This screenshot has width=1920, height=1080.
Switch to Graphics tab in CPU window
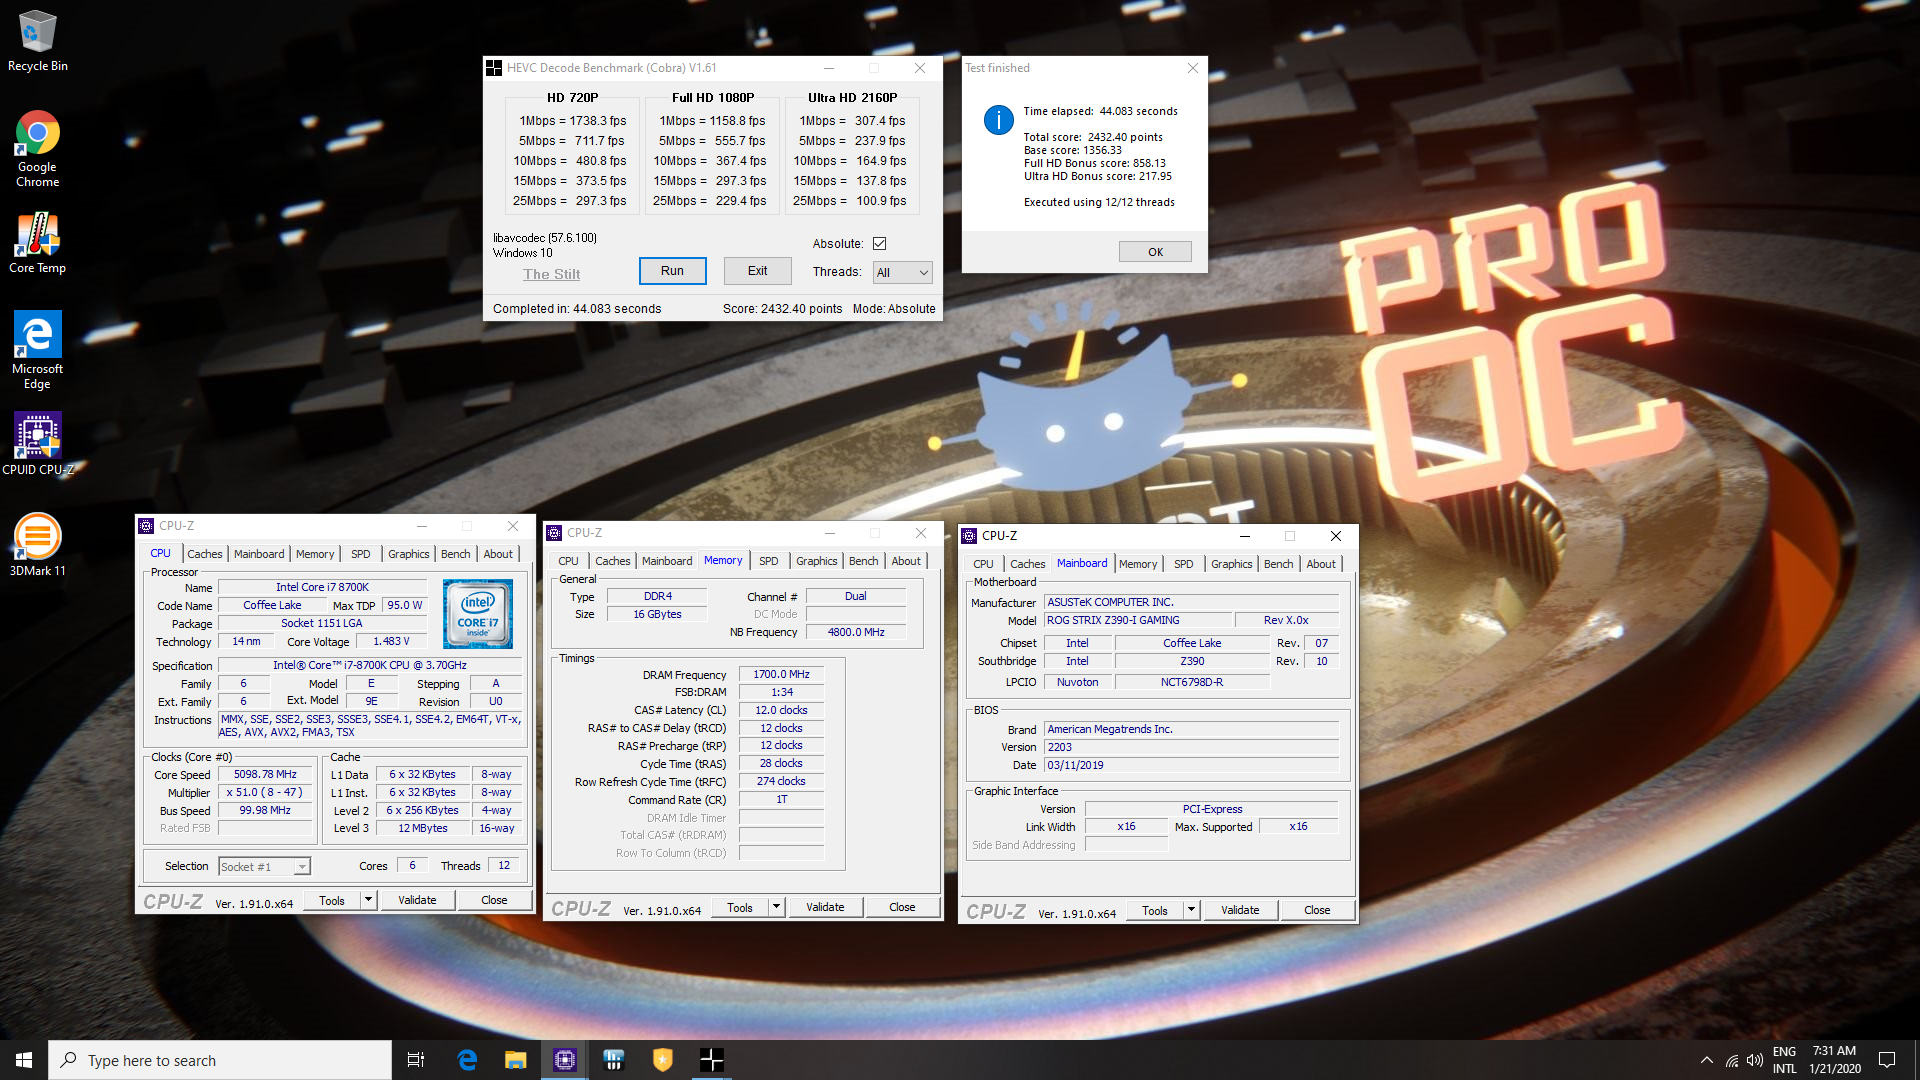click(x=408, y=554)
